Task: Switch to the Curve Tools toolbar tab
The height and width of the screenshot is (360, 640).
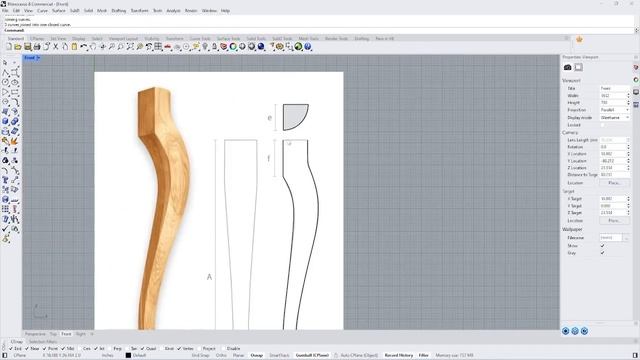Action: pos(200,38)
